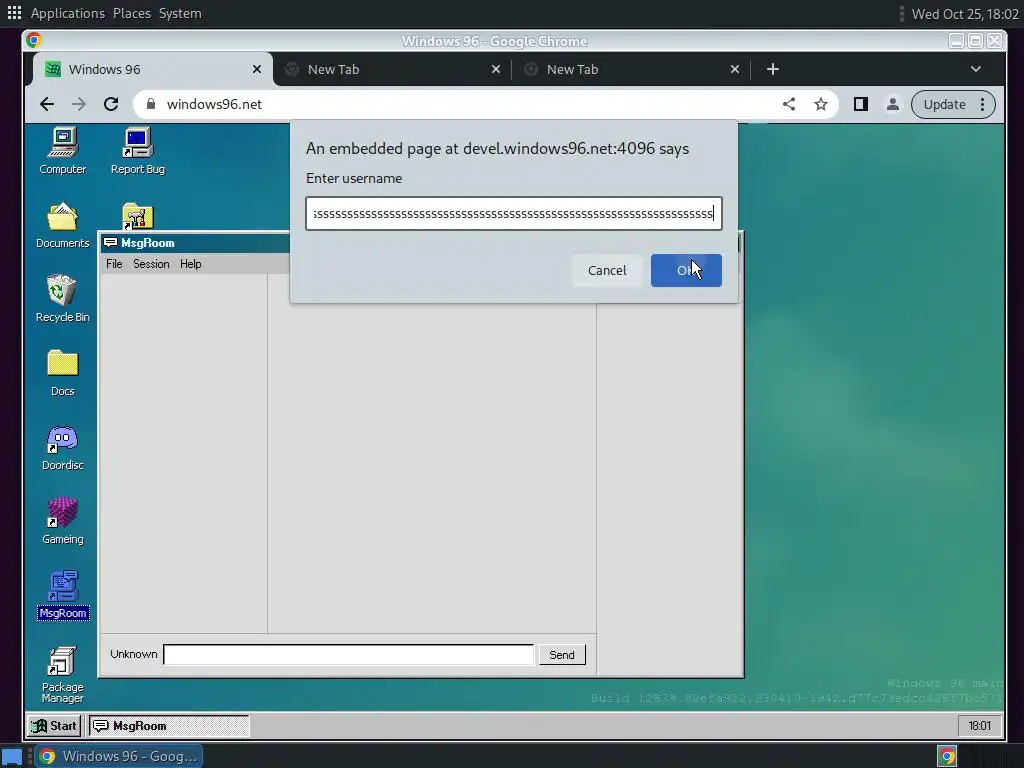Screen dimensions: 1024x768
Task: Launch the Doordisc shortcut
Action: (63, 447)
